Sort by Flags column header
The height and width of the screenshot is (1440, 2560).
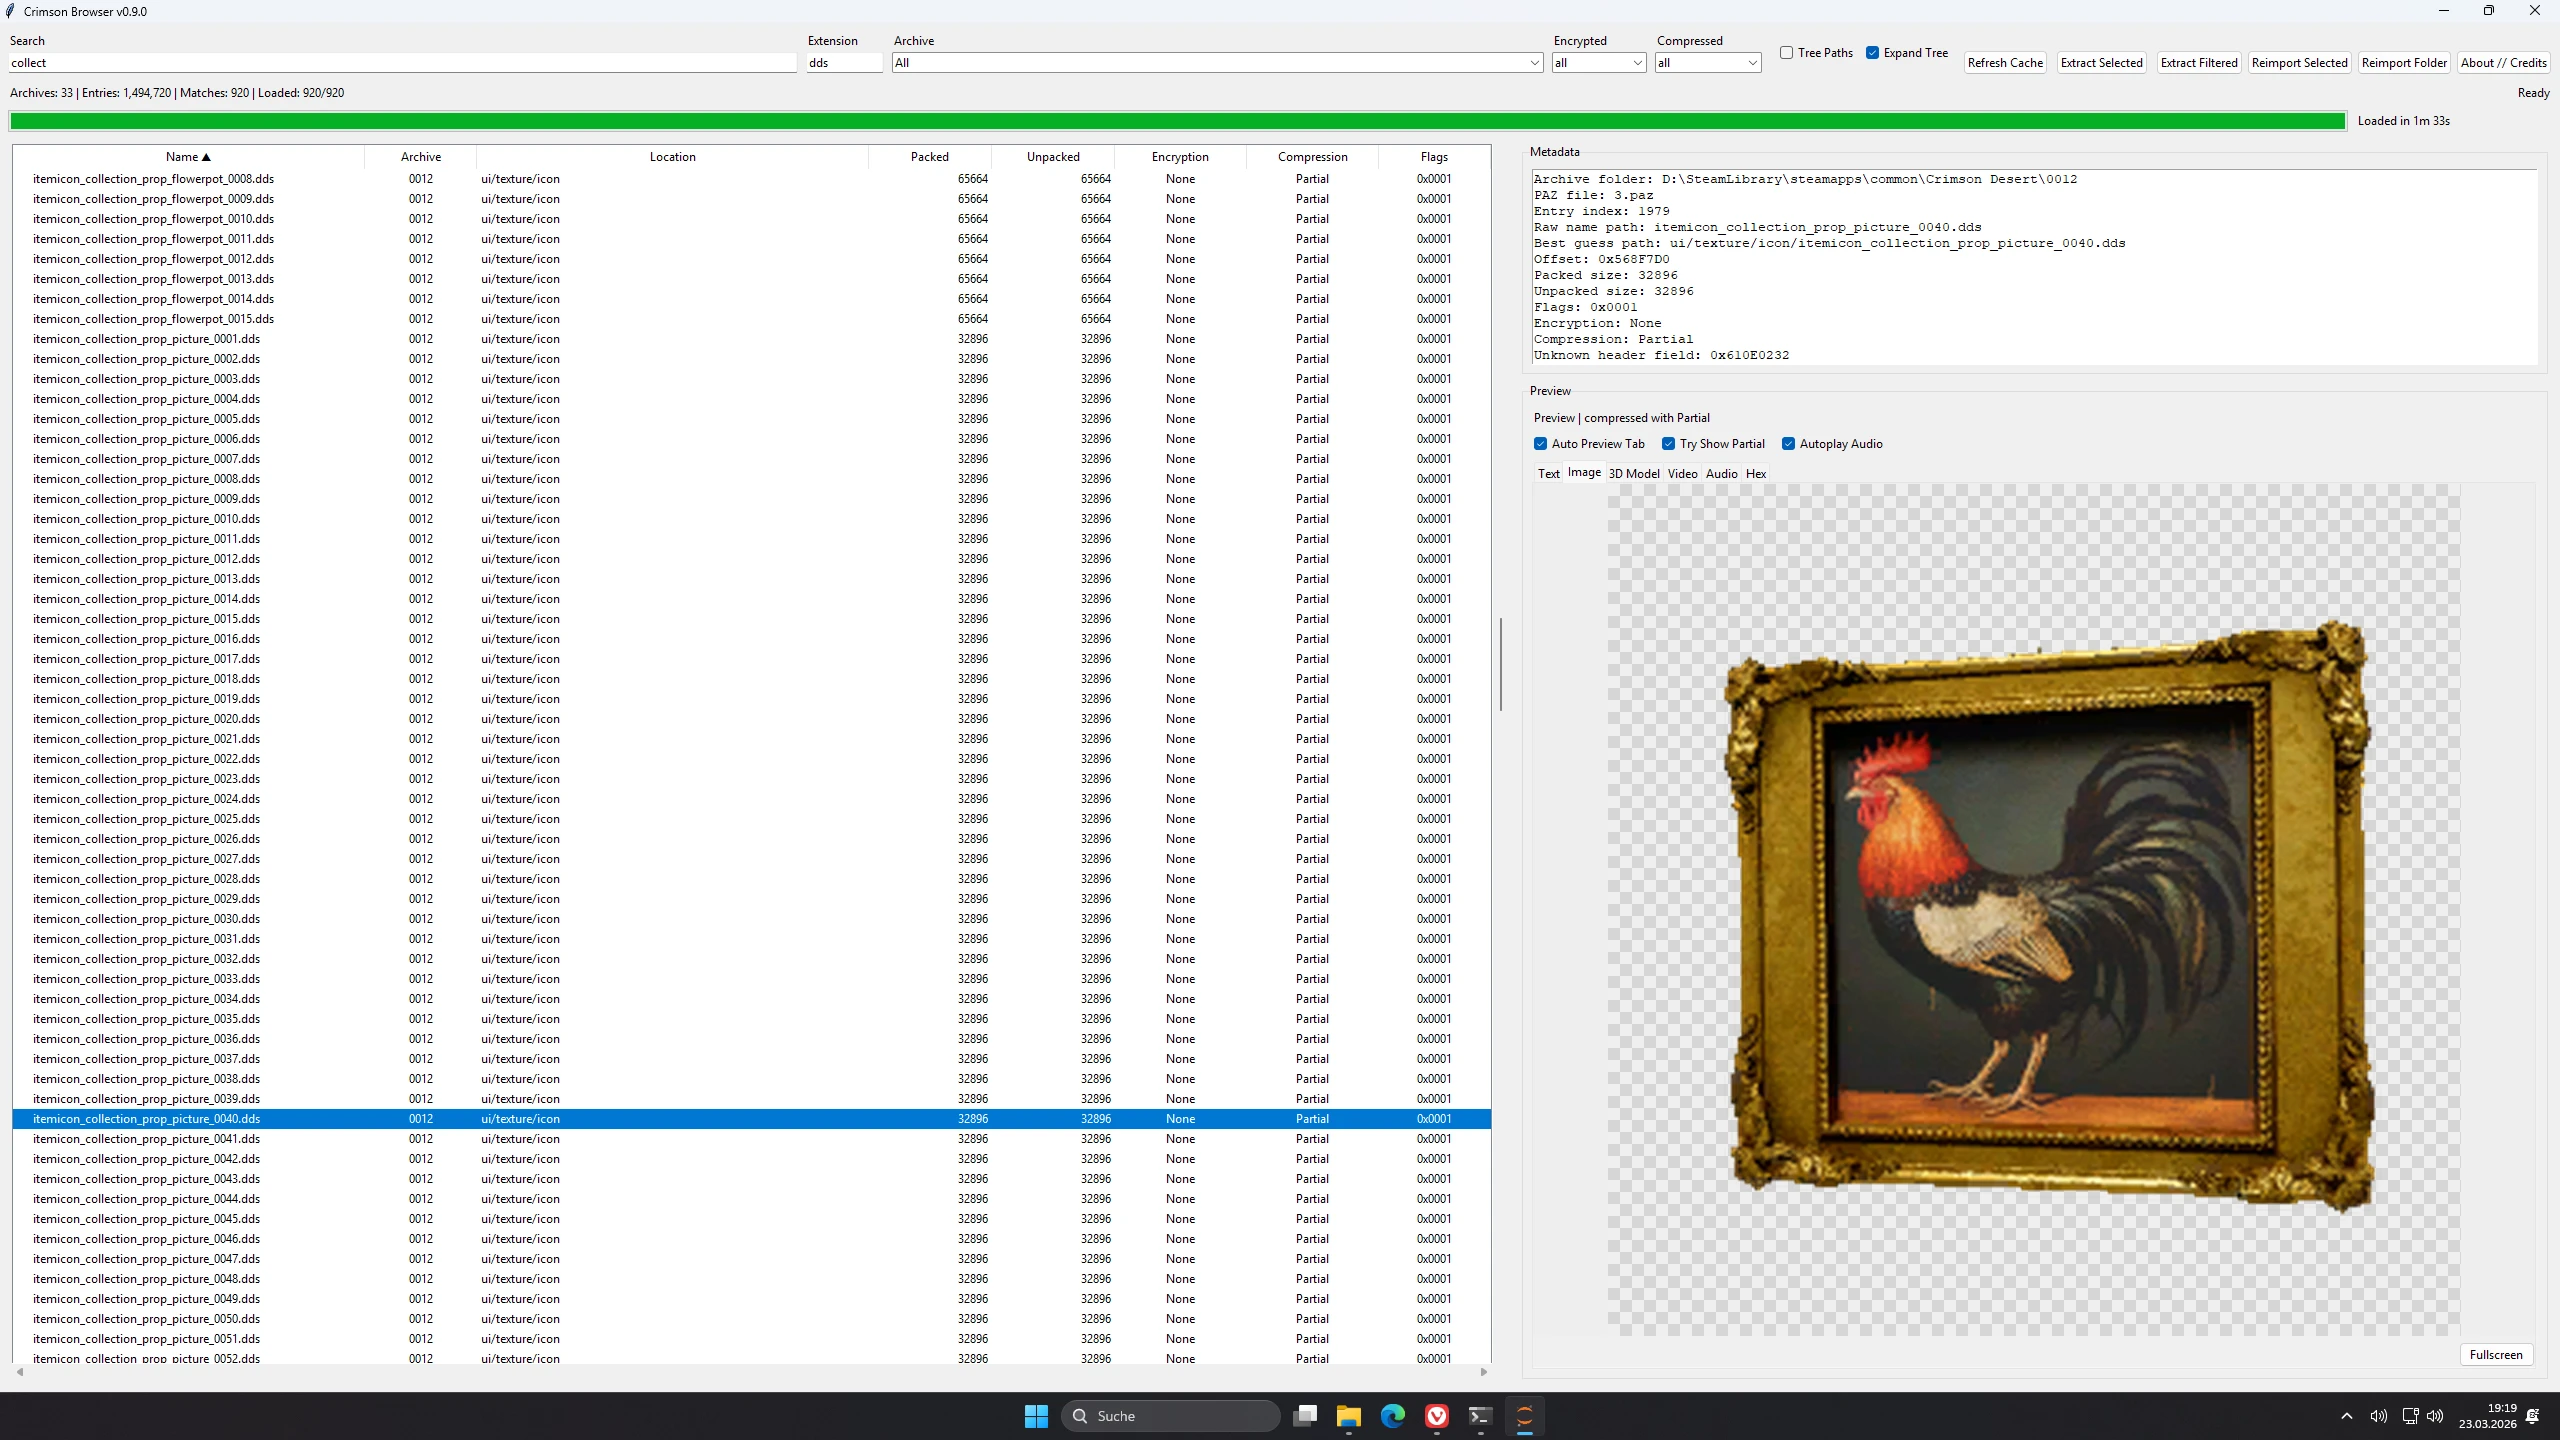(1434, 157)
